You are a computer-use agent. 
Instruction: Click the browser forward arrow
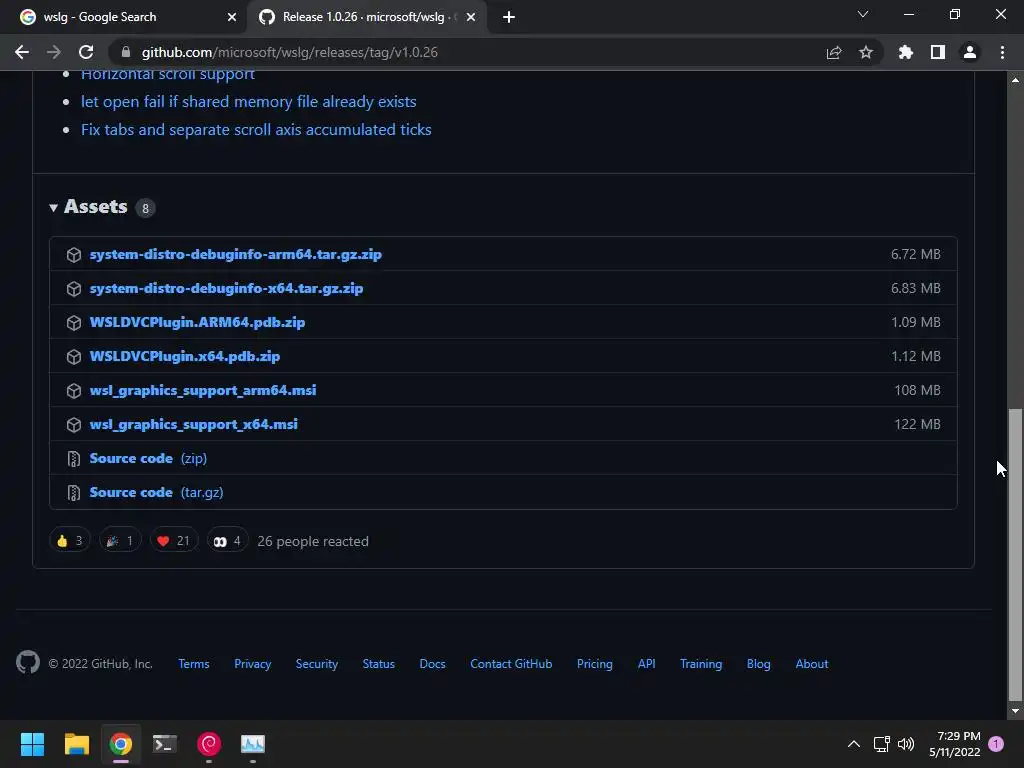coord(54,52)
